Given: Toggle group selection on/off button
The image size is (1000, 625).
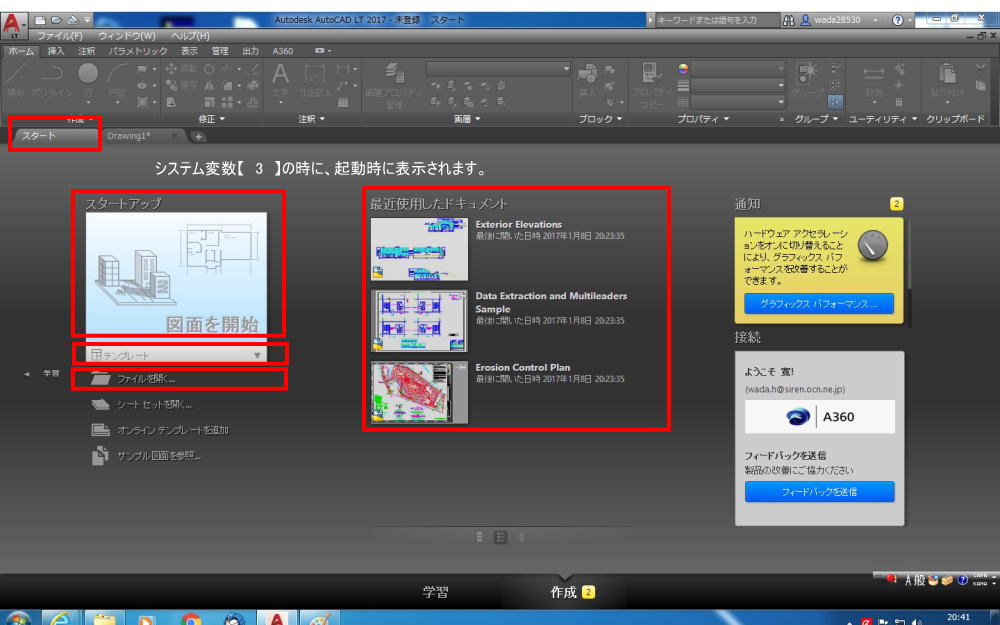Looking at the screenshot, I should click(835, 101).
